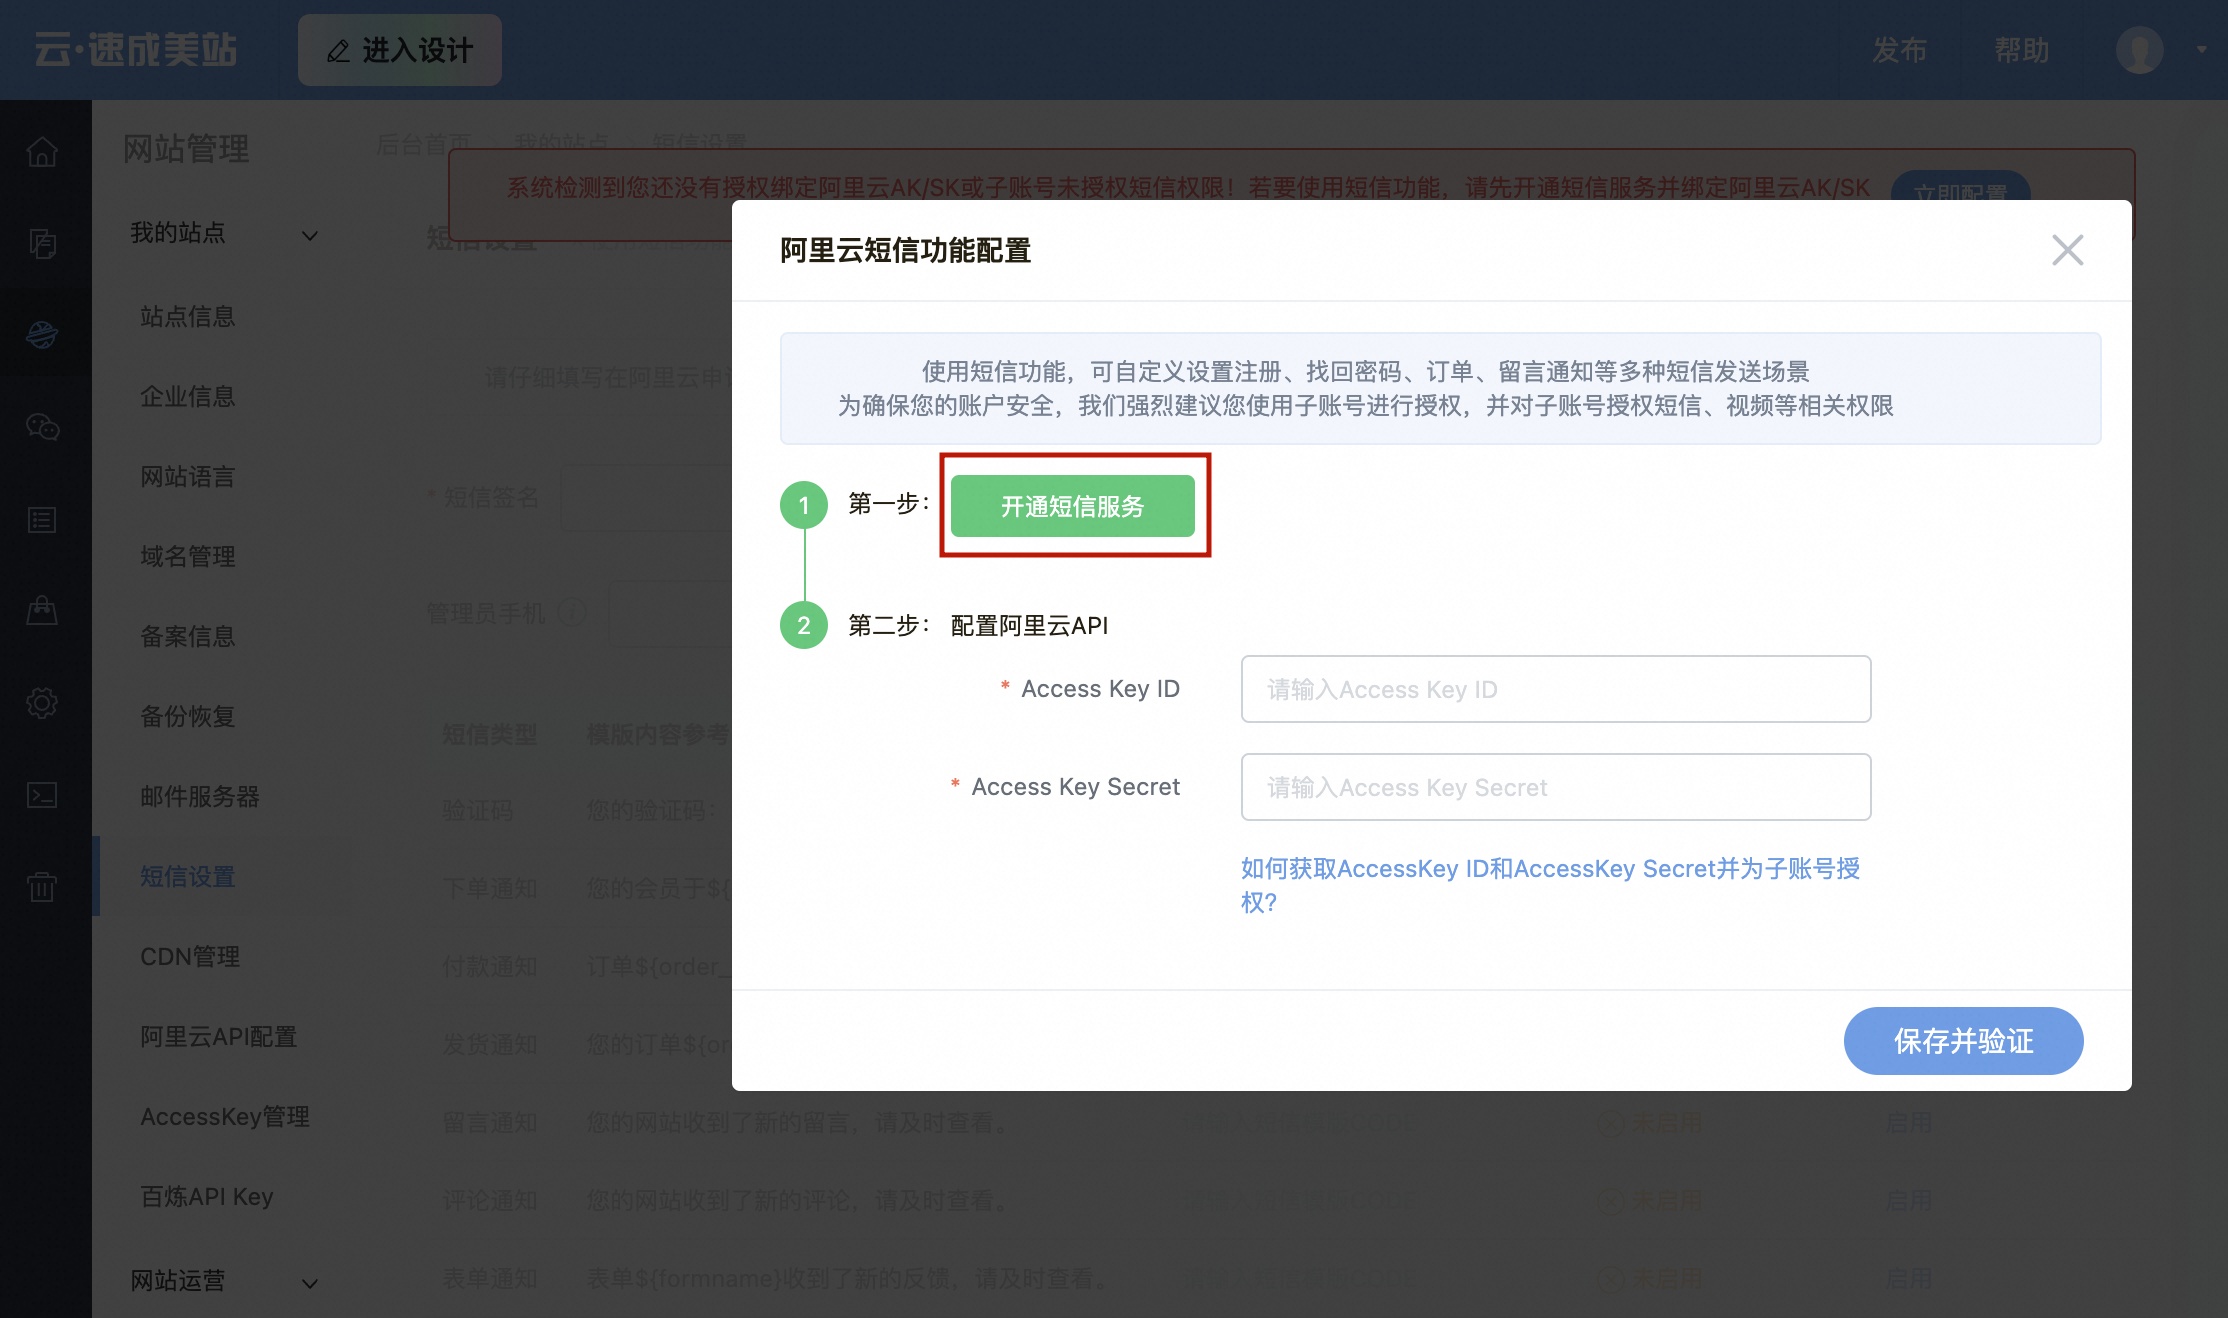This screenshot has height=1318, width=2228.
Task: Open 站点信息 in the side menu
Action: 188,317
